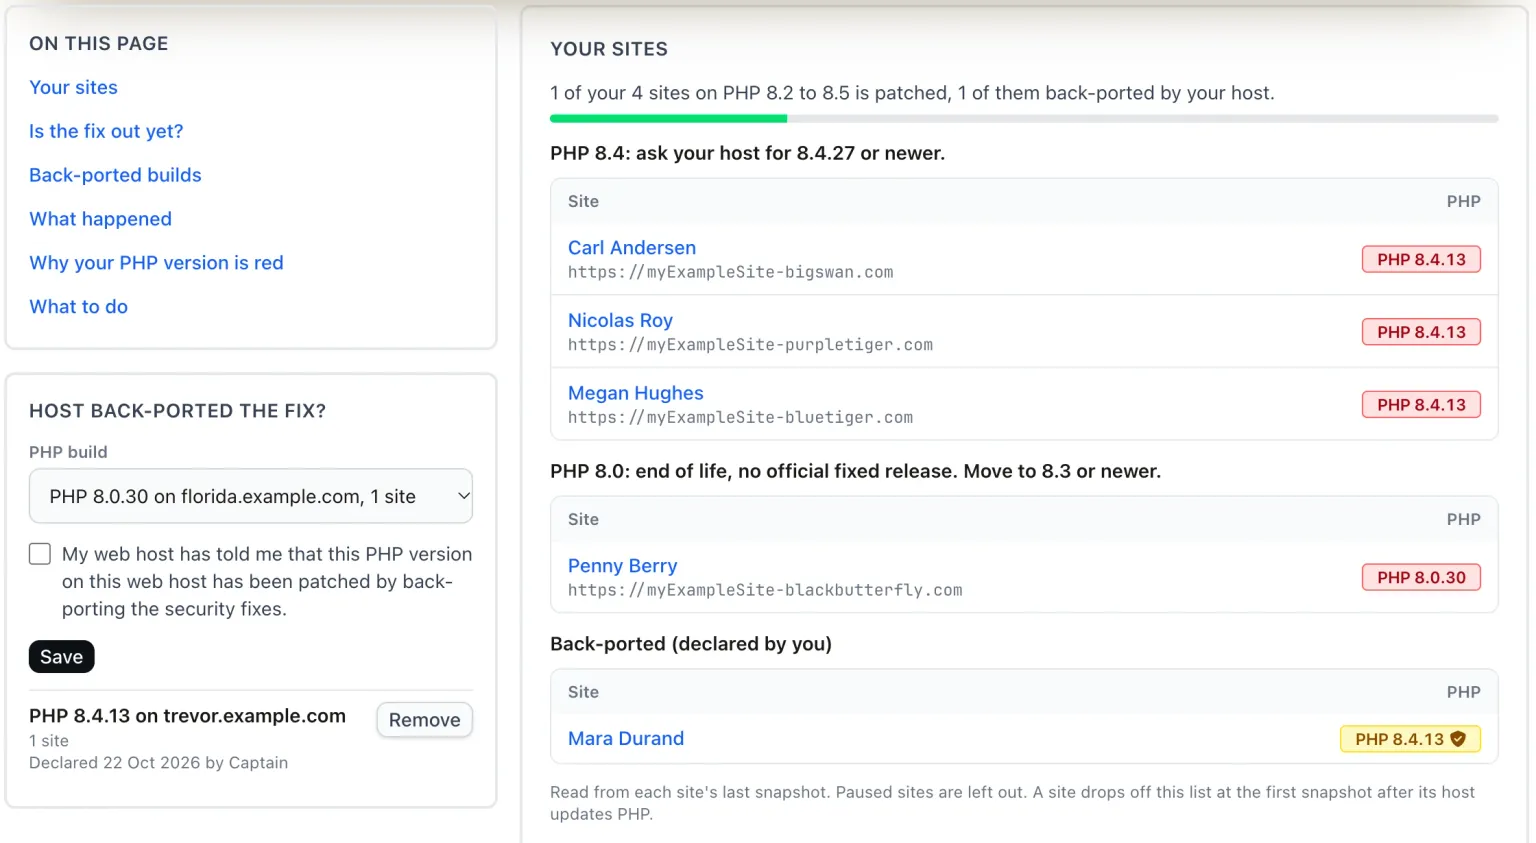Open the Megan Hughes site
The image size is (1536, 843).
point(636,393)
